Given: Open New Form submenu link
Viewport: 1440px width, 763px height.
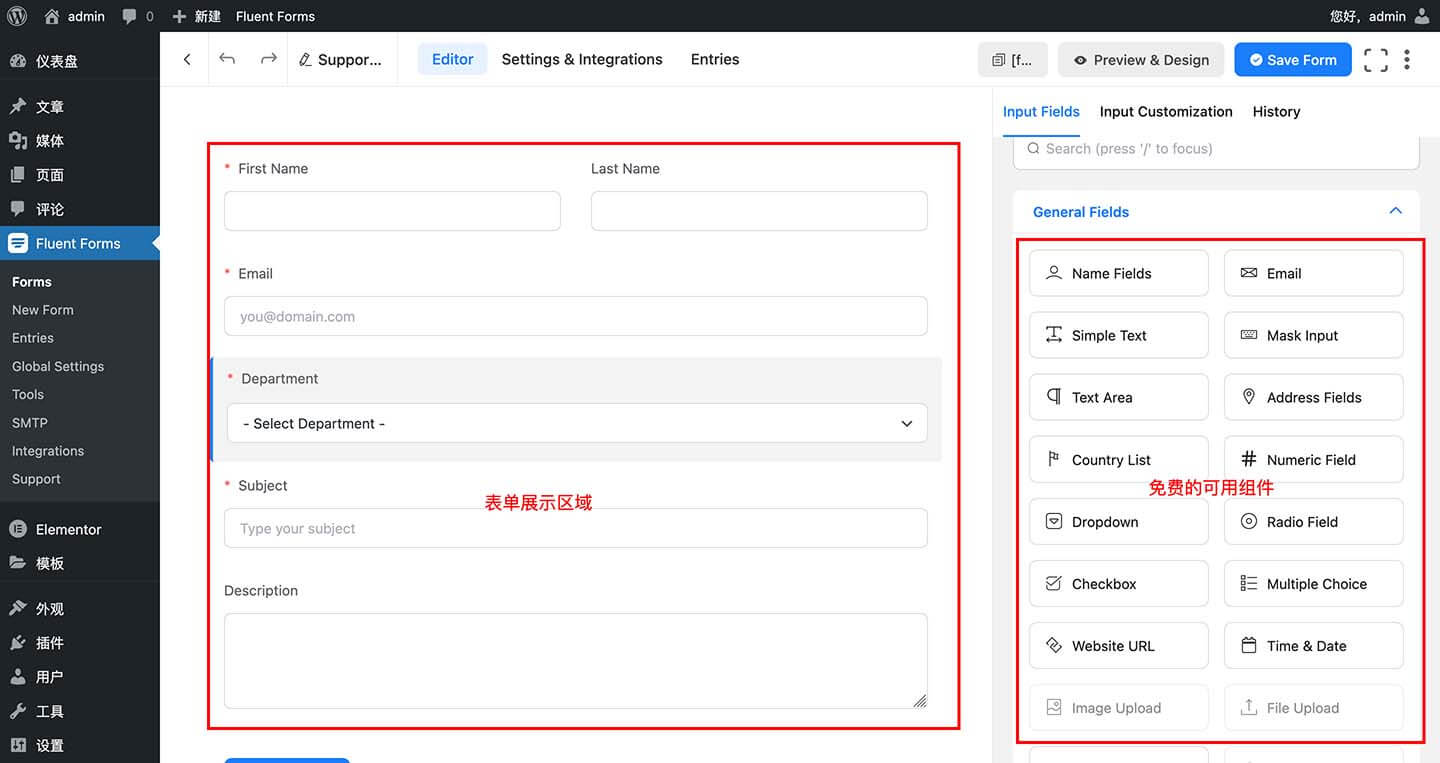Looking at the screenshot, I should click(43, 310).
